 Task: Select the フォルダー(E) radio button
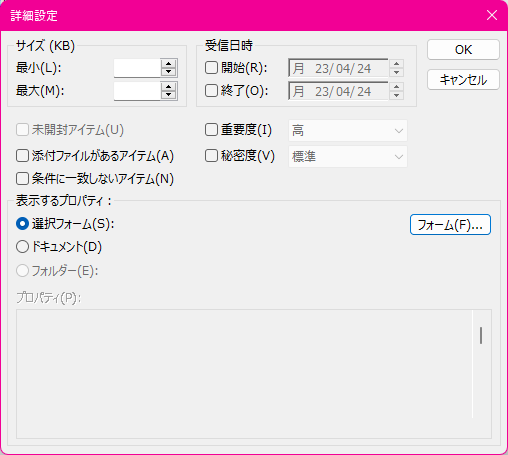(x=22, y=271)
